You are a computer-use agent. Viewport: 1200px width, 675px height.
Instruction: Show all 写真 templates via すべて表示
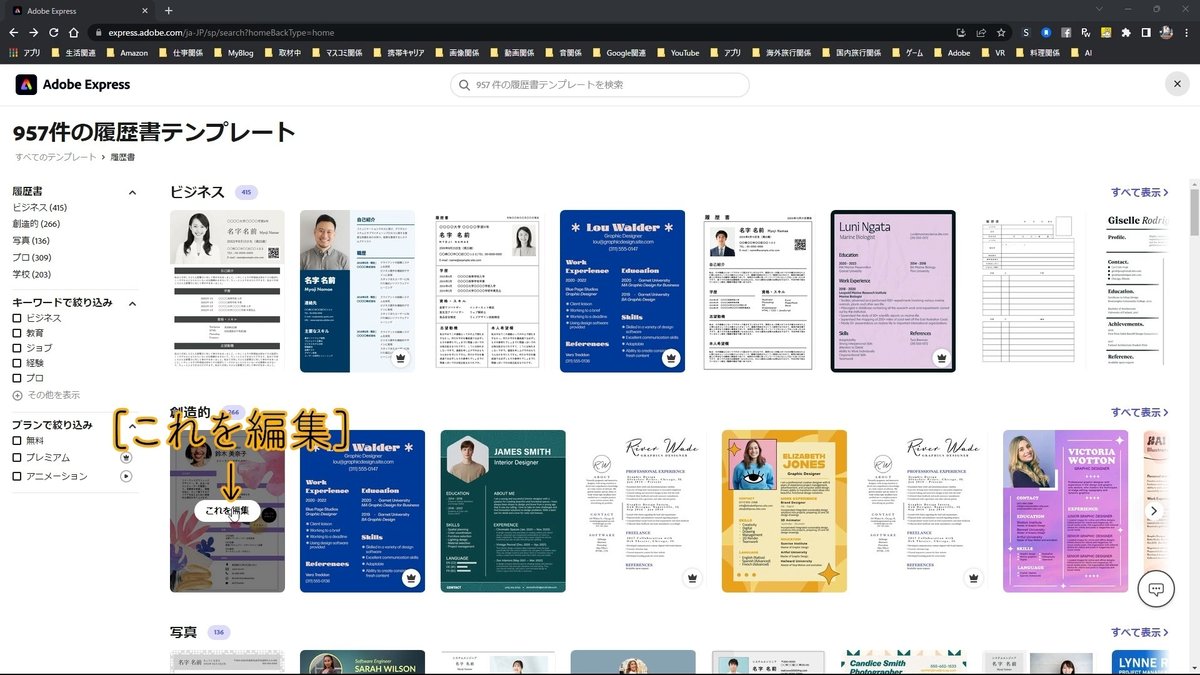pos(1139,632)
